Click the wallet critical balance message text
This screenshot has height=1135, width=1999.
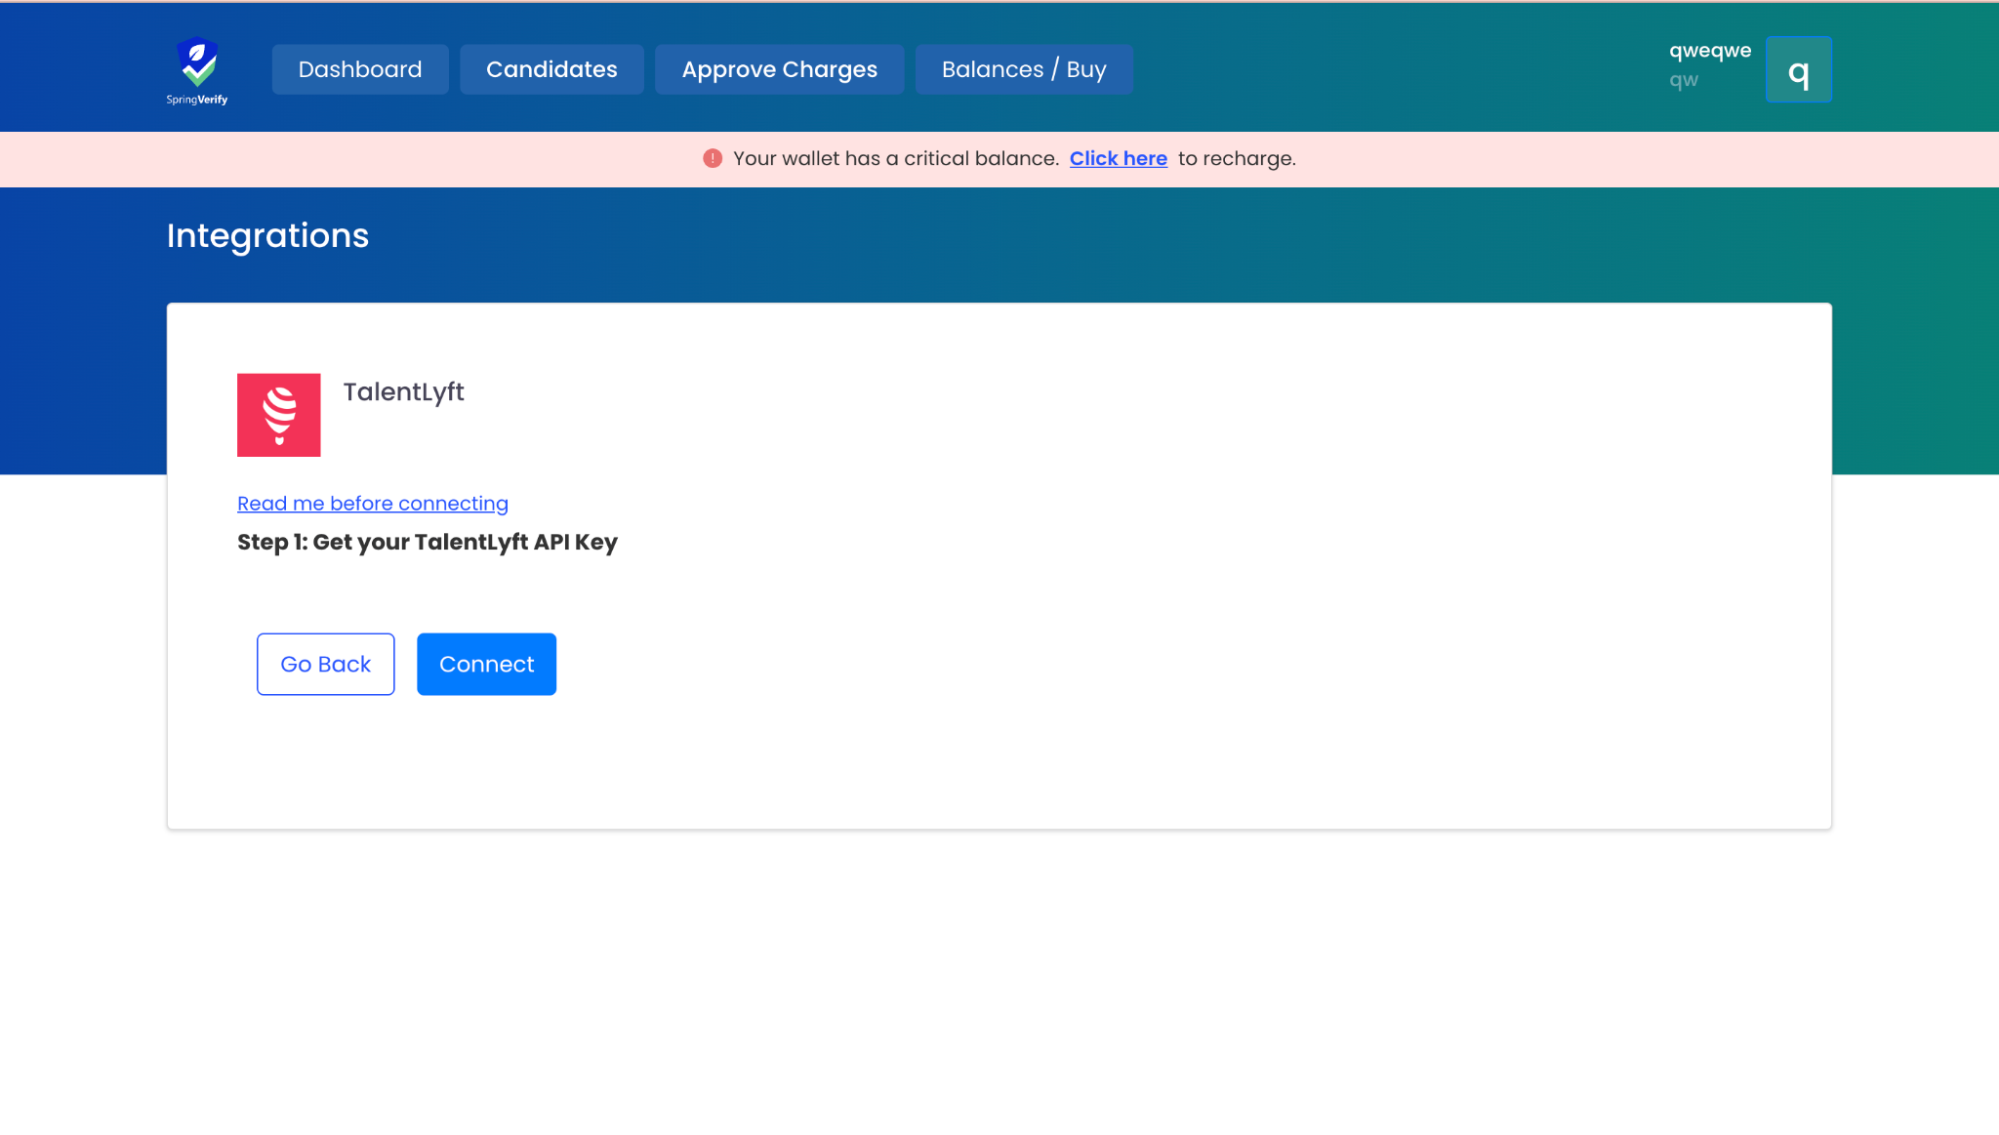[895, 158]
